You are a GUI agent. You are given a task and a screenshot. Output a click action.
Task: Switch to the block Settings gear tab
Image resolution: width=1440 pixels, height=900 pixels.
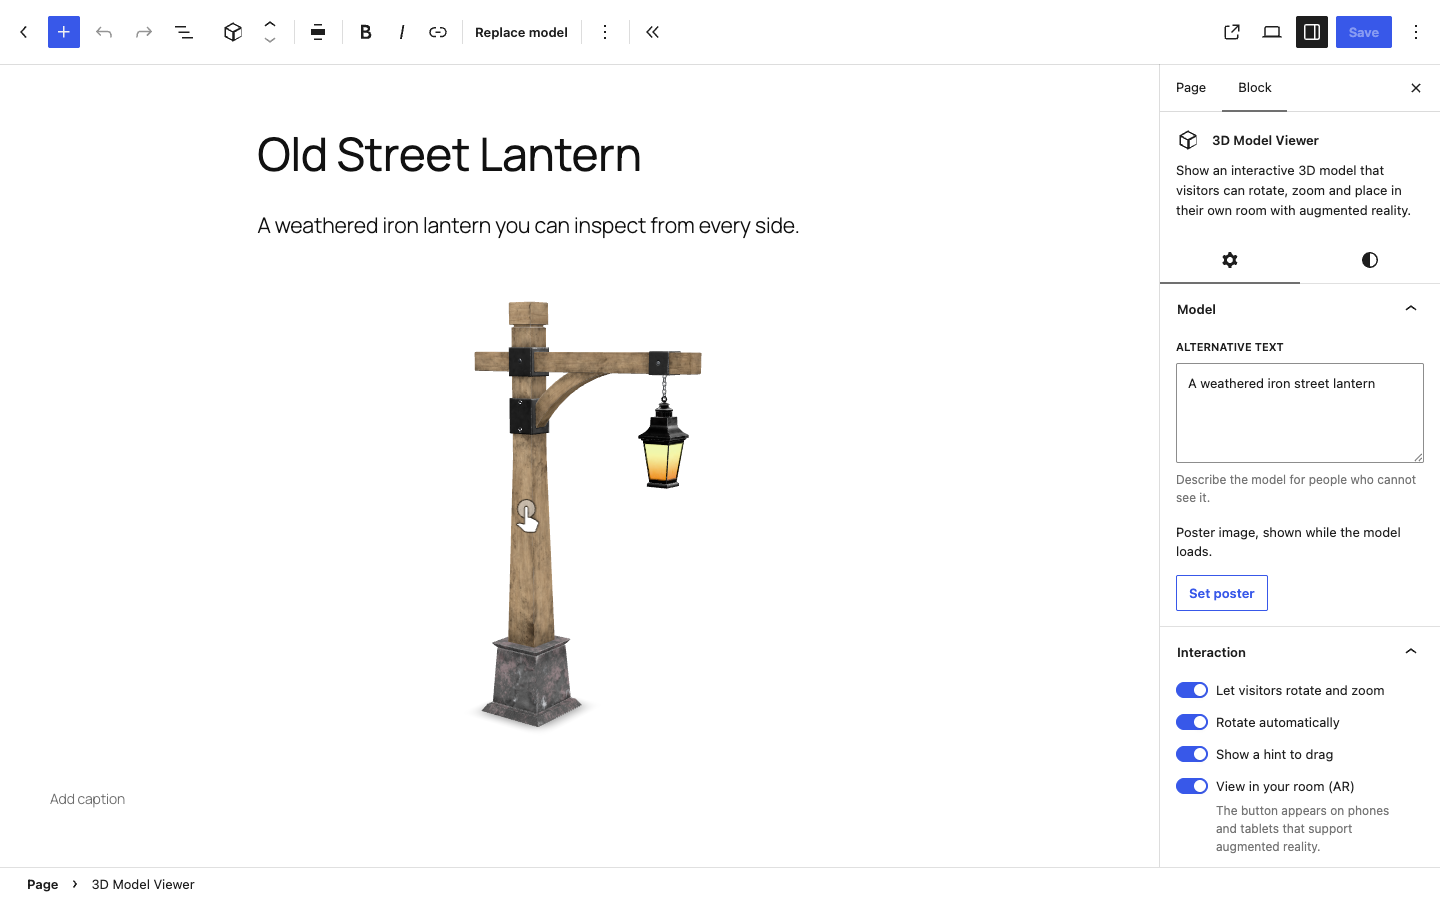[1230, 260]
